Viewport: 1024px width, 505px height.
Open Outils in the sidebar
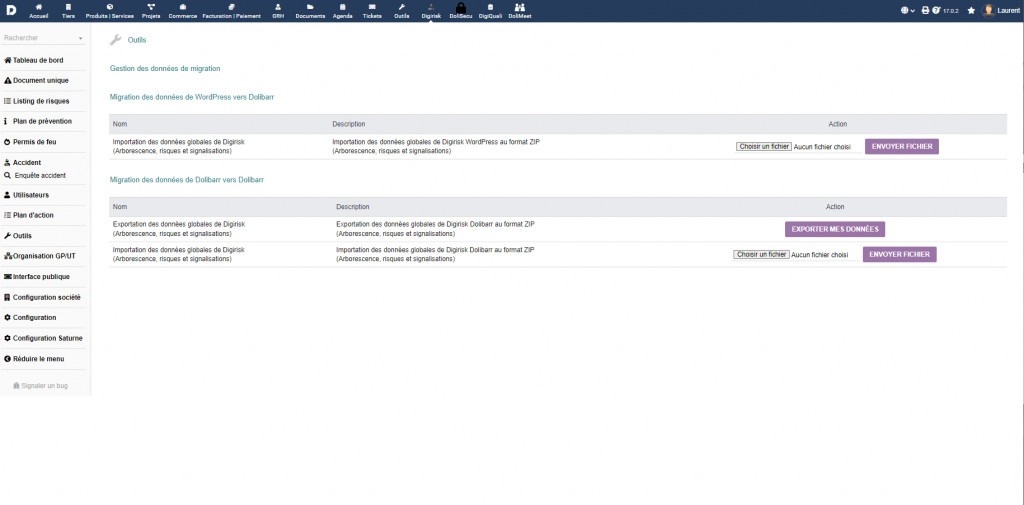click(x=18, y=236)
